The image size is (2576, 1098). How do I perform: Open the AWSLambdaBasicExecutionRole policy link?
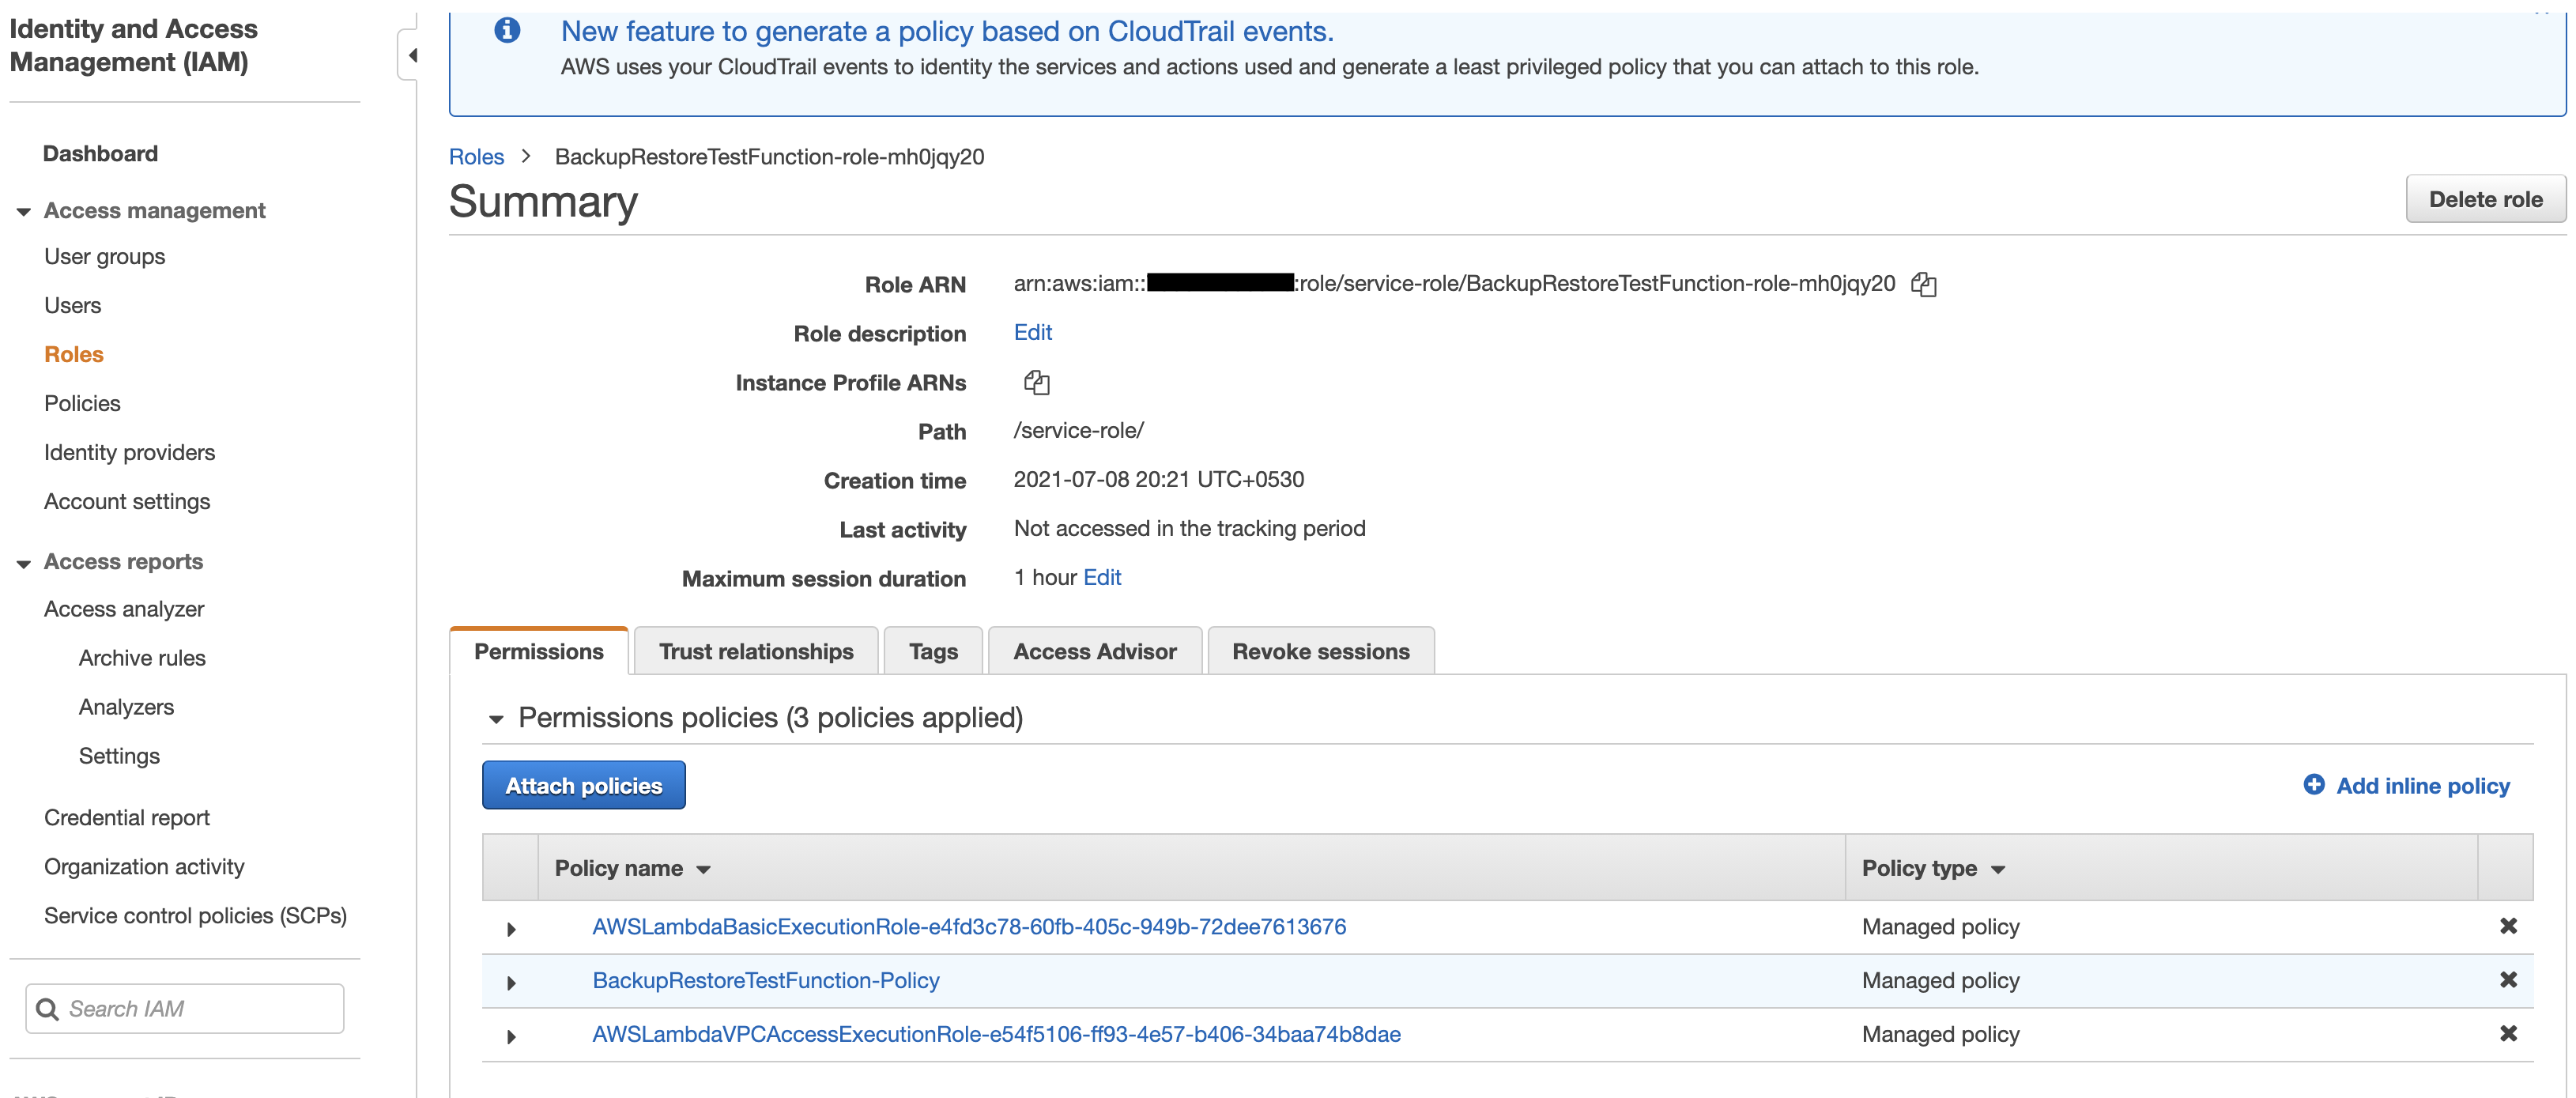point(969,926)
